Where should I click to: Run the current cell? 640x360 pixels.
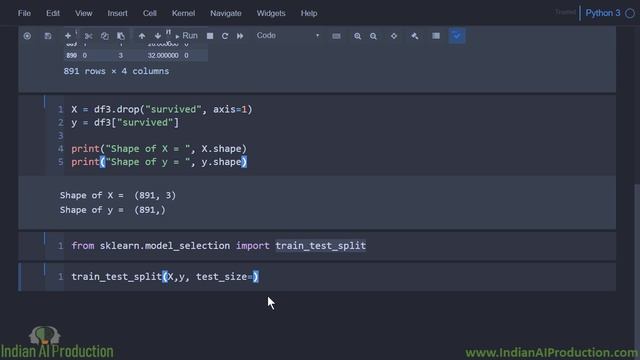pos(187,36)
